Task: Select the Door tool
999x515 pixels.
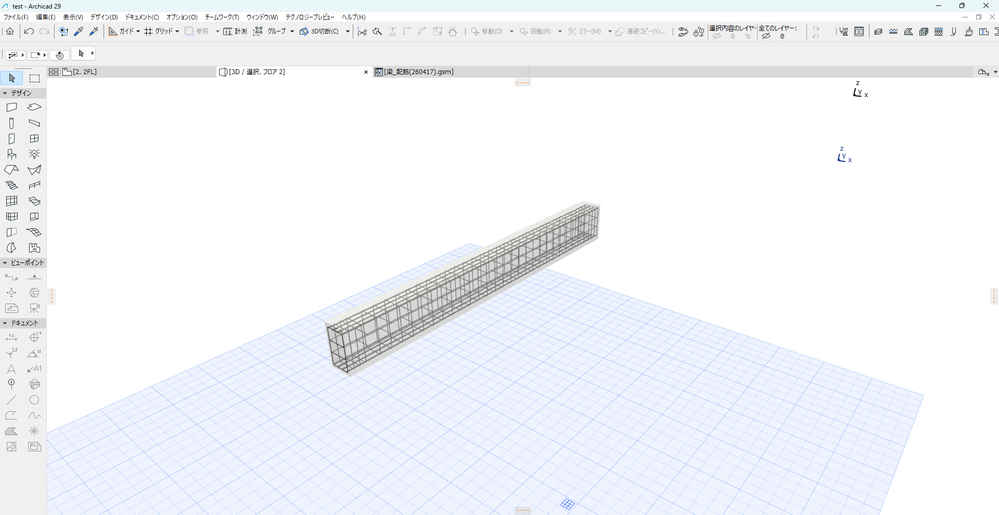Action: pyautogui.click(x=11, y=138)
